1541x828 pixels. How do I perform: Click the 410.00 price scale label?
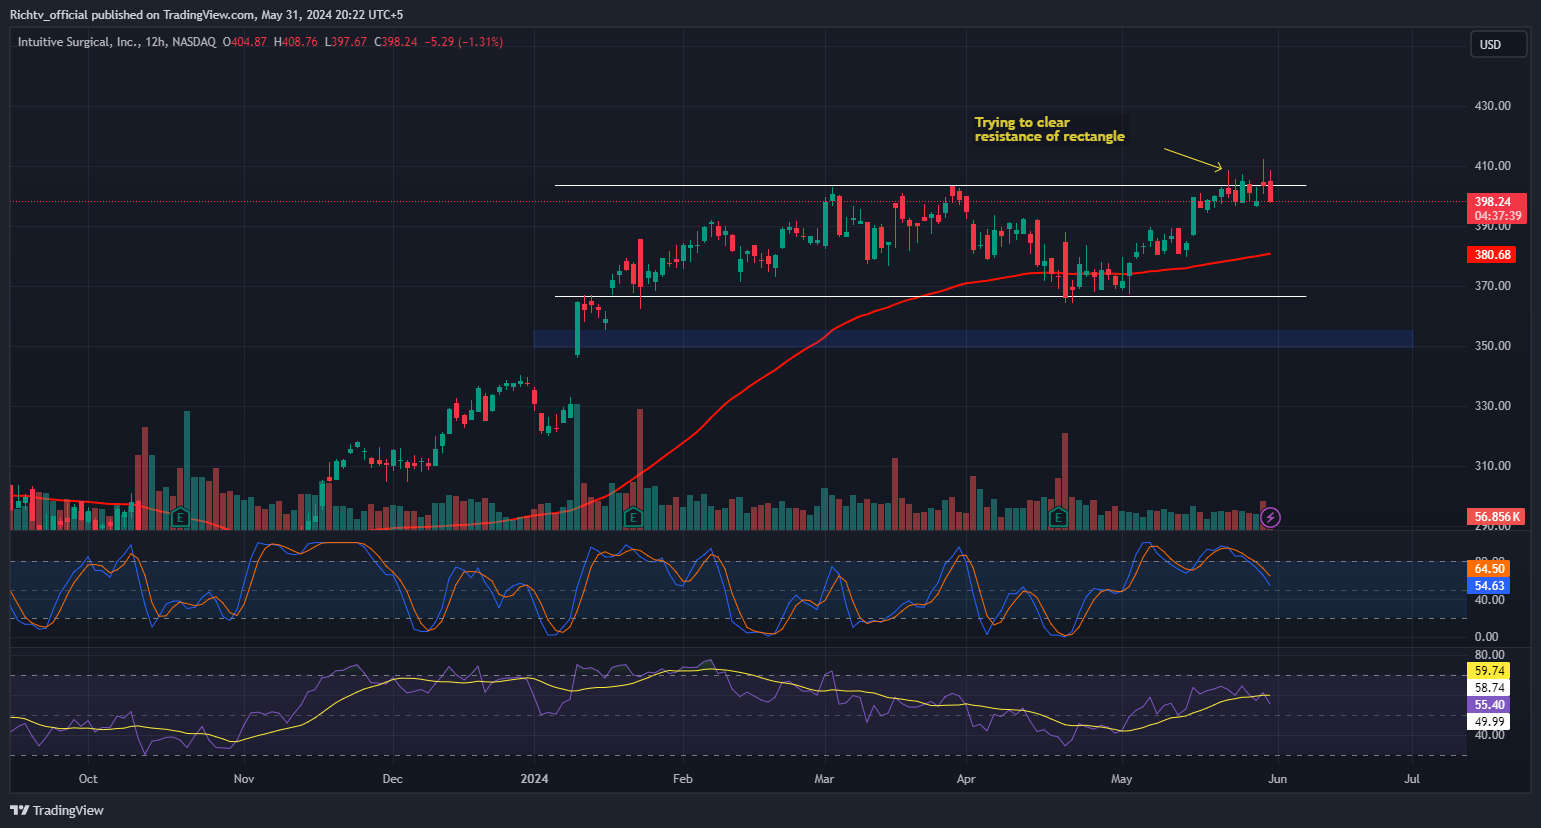tap(1492, 166)
